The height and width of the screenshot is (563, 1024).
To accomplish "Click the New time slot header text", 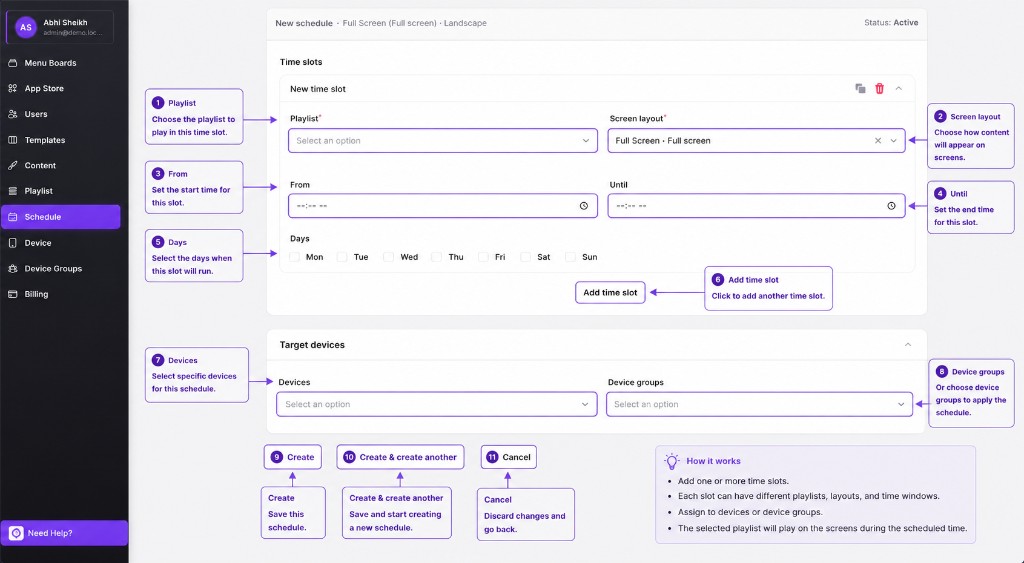I will 318,89.
